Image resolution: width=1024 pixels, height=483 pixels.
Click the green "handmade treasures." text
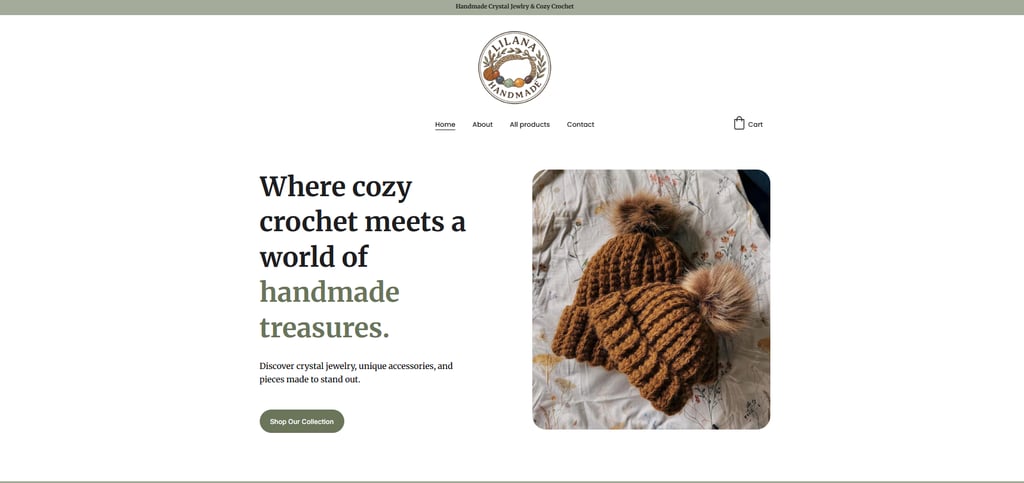coord(330,309)
